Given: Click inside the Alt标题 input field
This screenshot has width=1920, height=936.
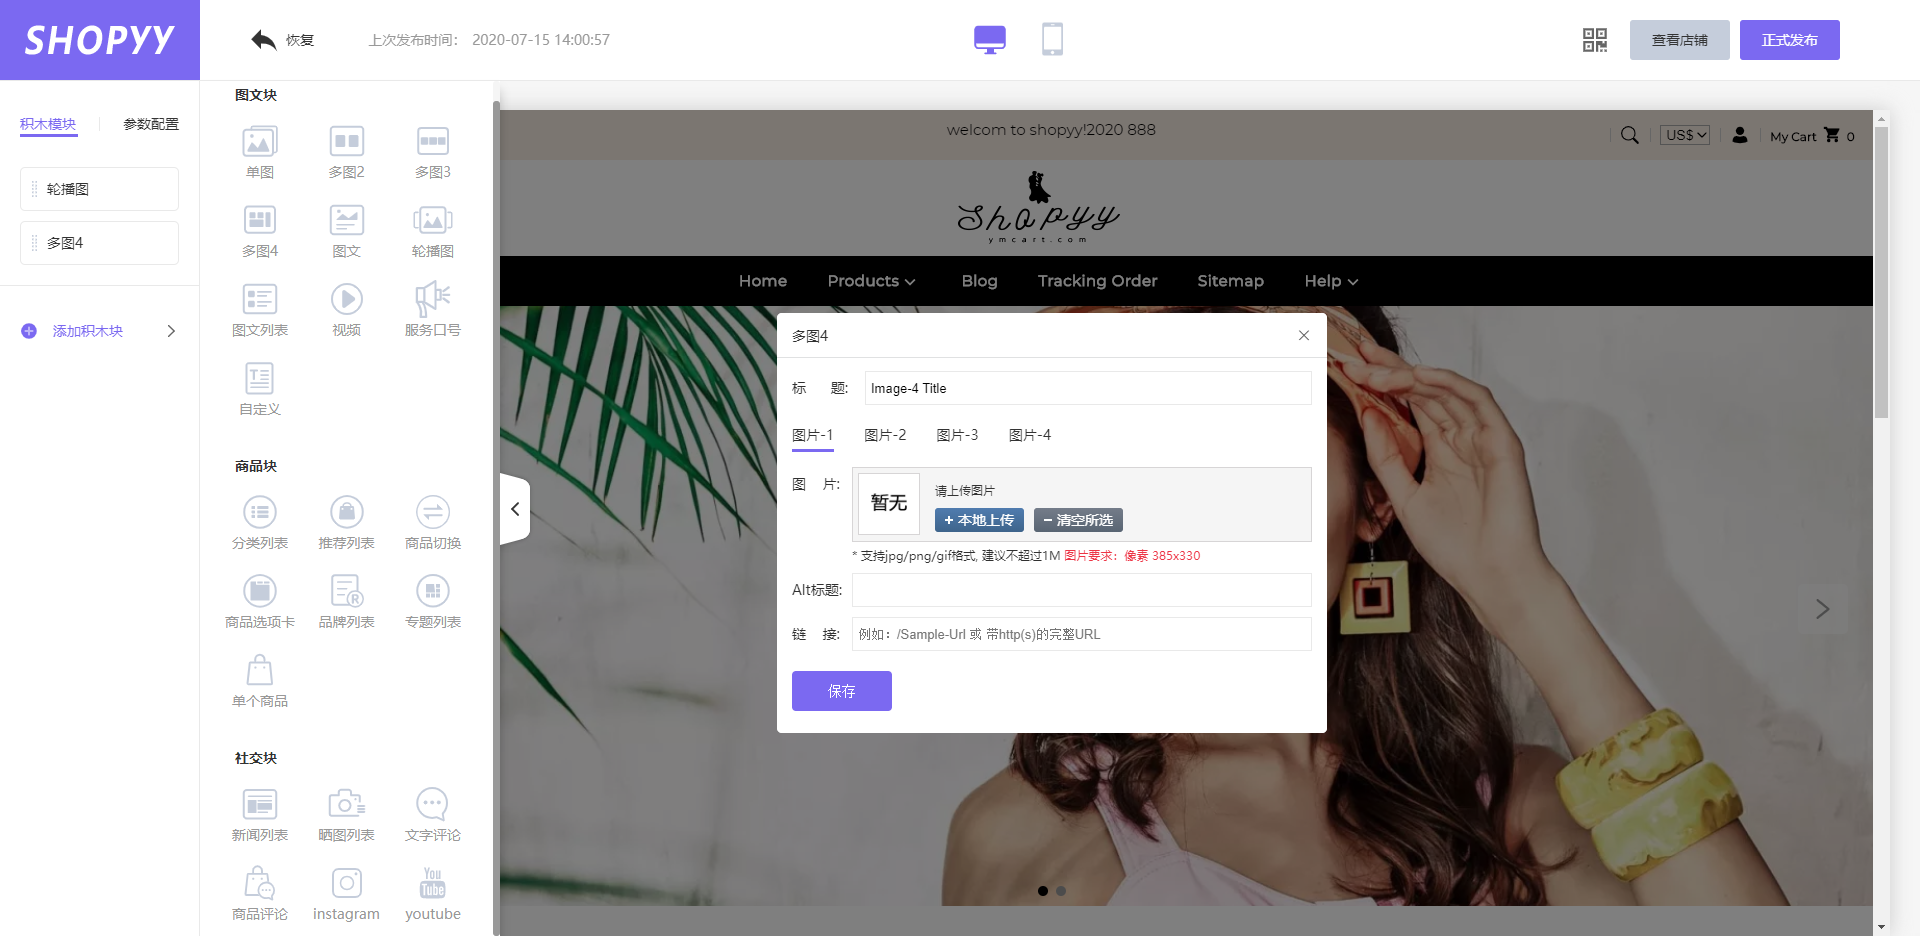Looking at the screenshot, I should (x=1081, y=590).
